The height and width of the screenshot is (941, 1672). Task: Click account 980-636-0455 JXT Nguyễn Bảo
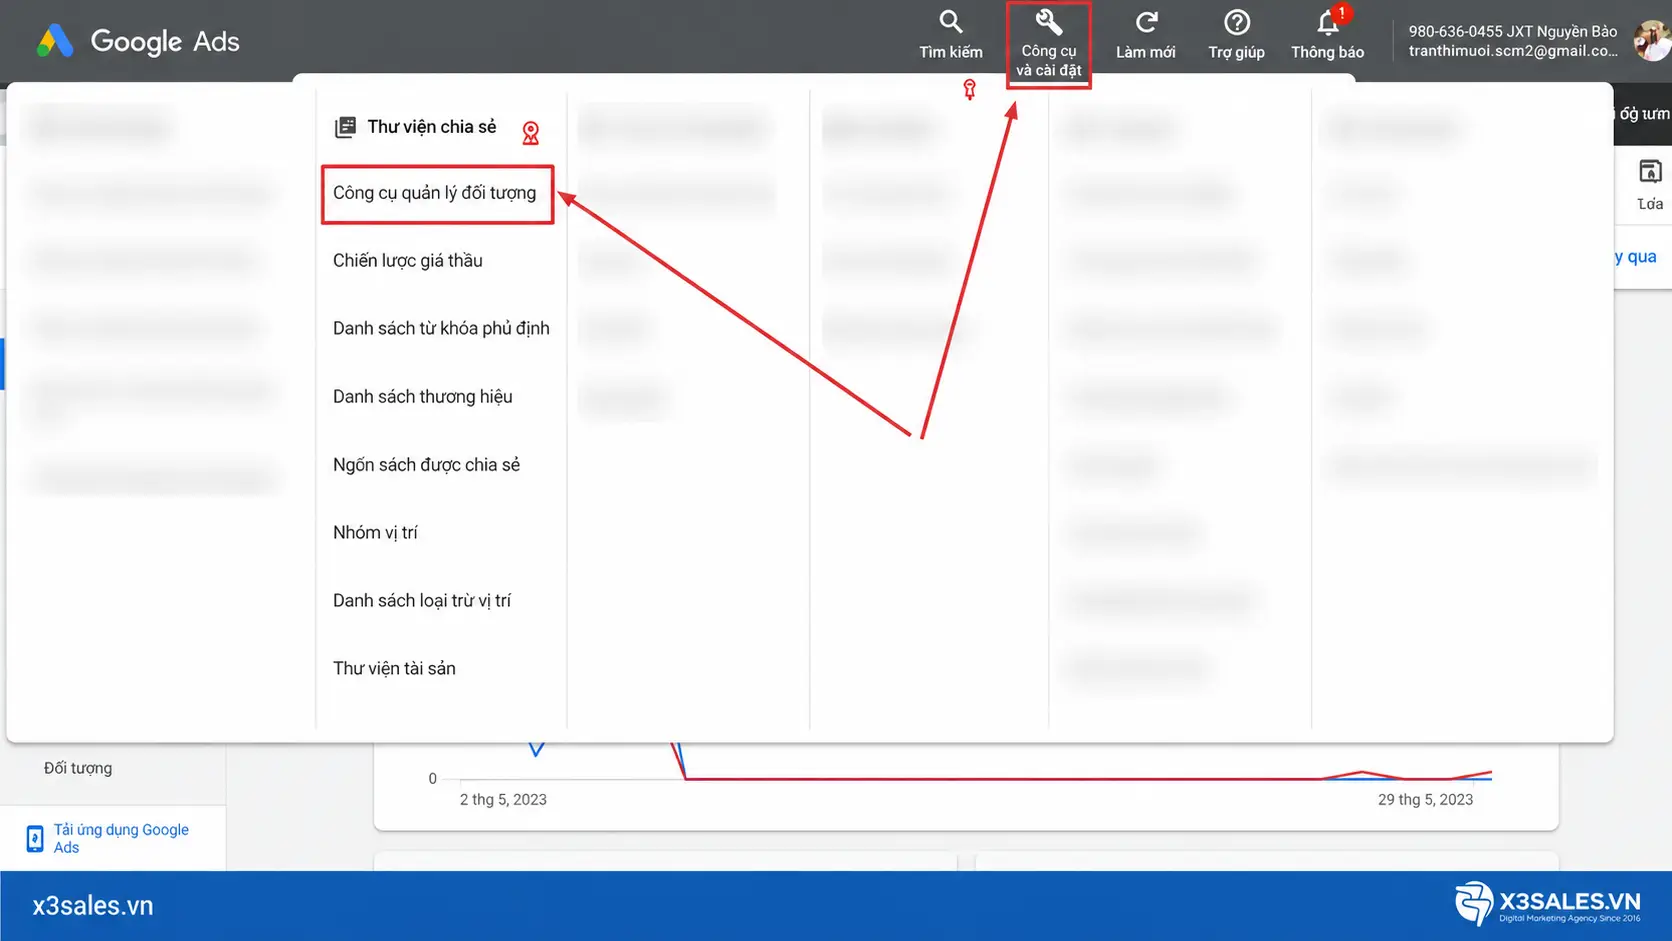1512,31
